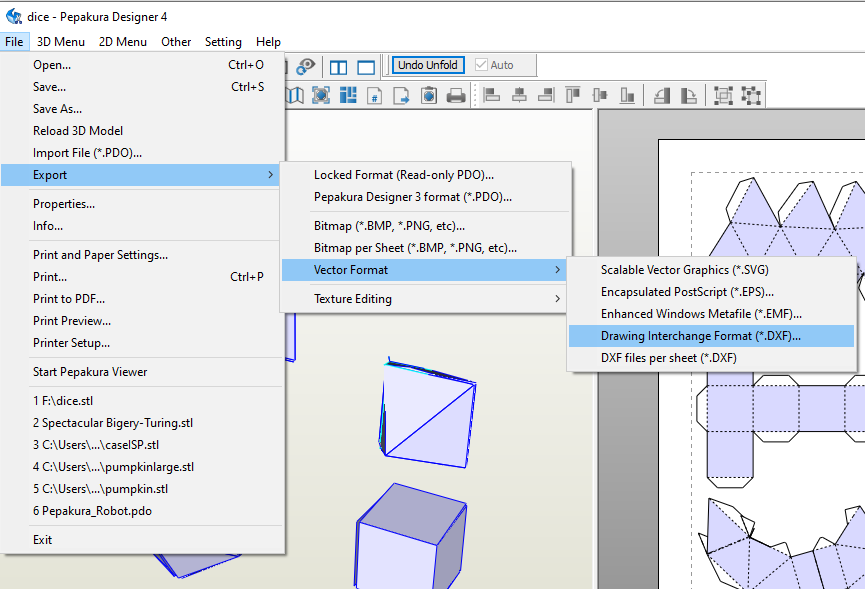Click the align horizontal center icon

pos(519,95)
